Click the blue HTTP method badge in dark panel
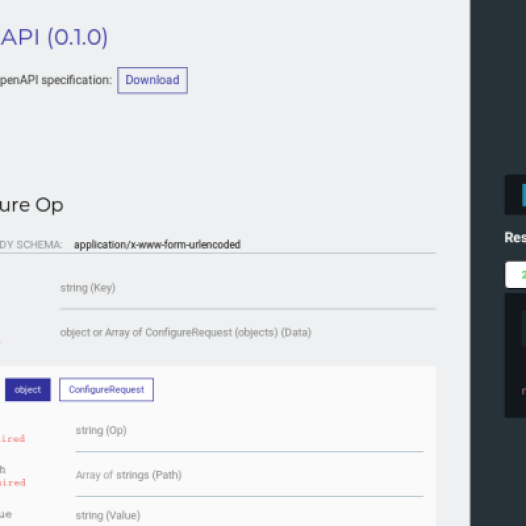The image size is (526, 526). pos(524,195)
